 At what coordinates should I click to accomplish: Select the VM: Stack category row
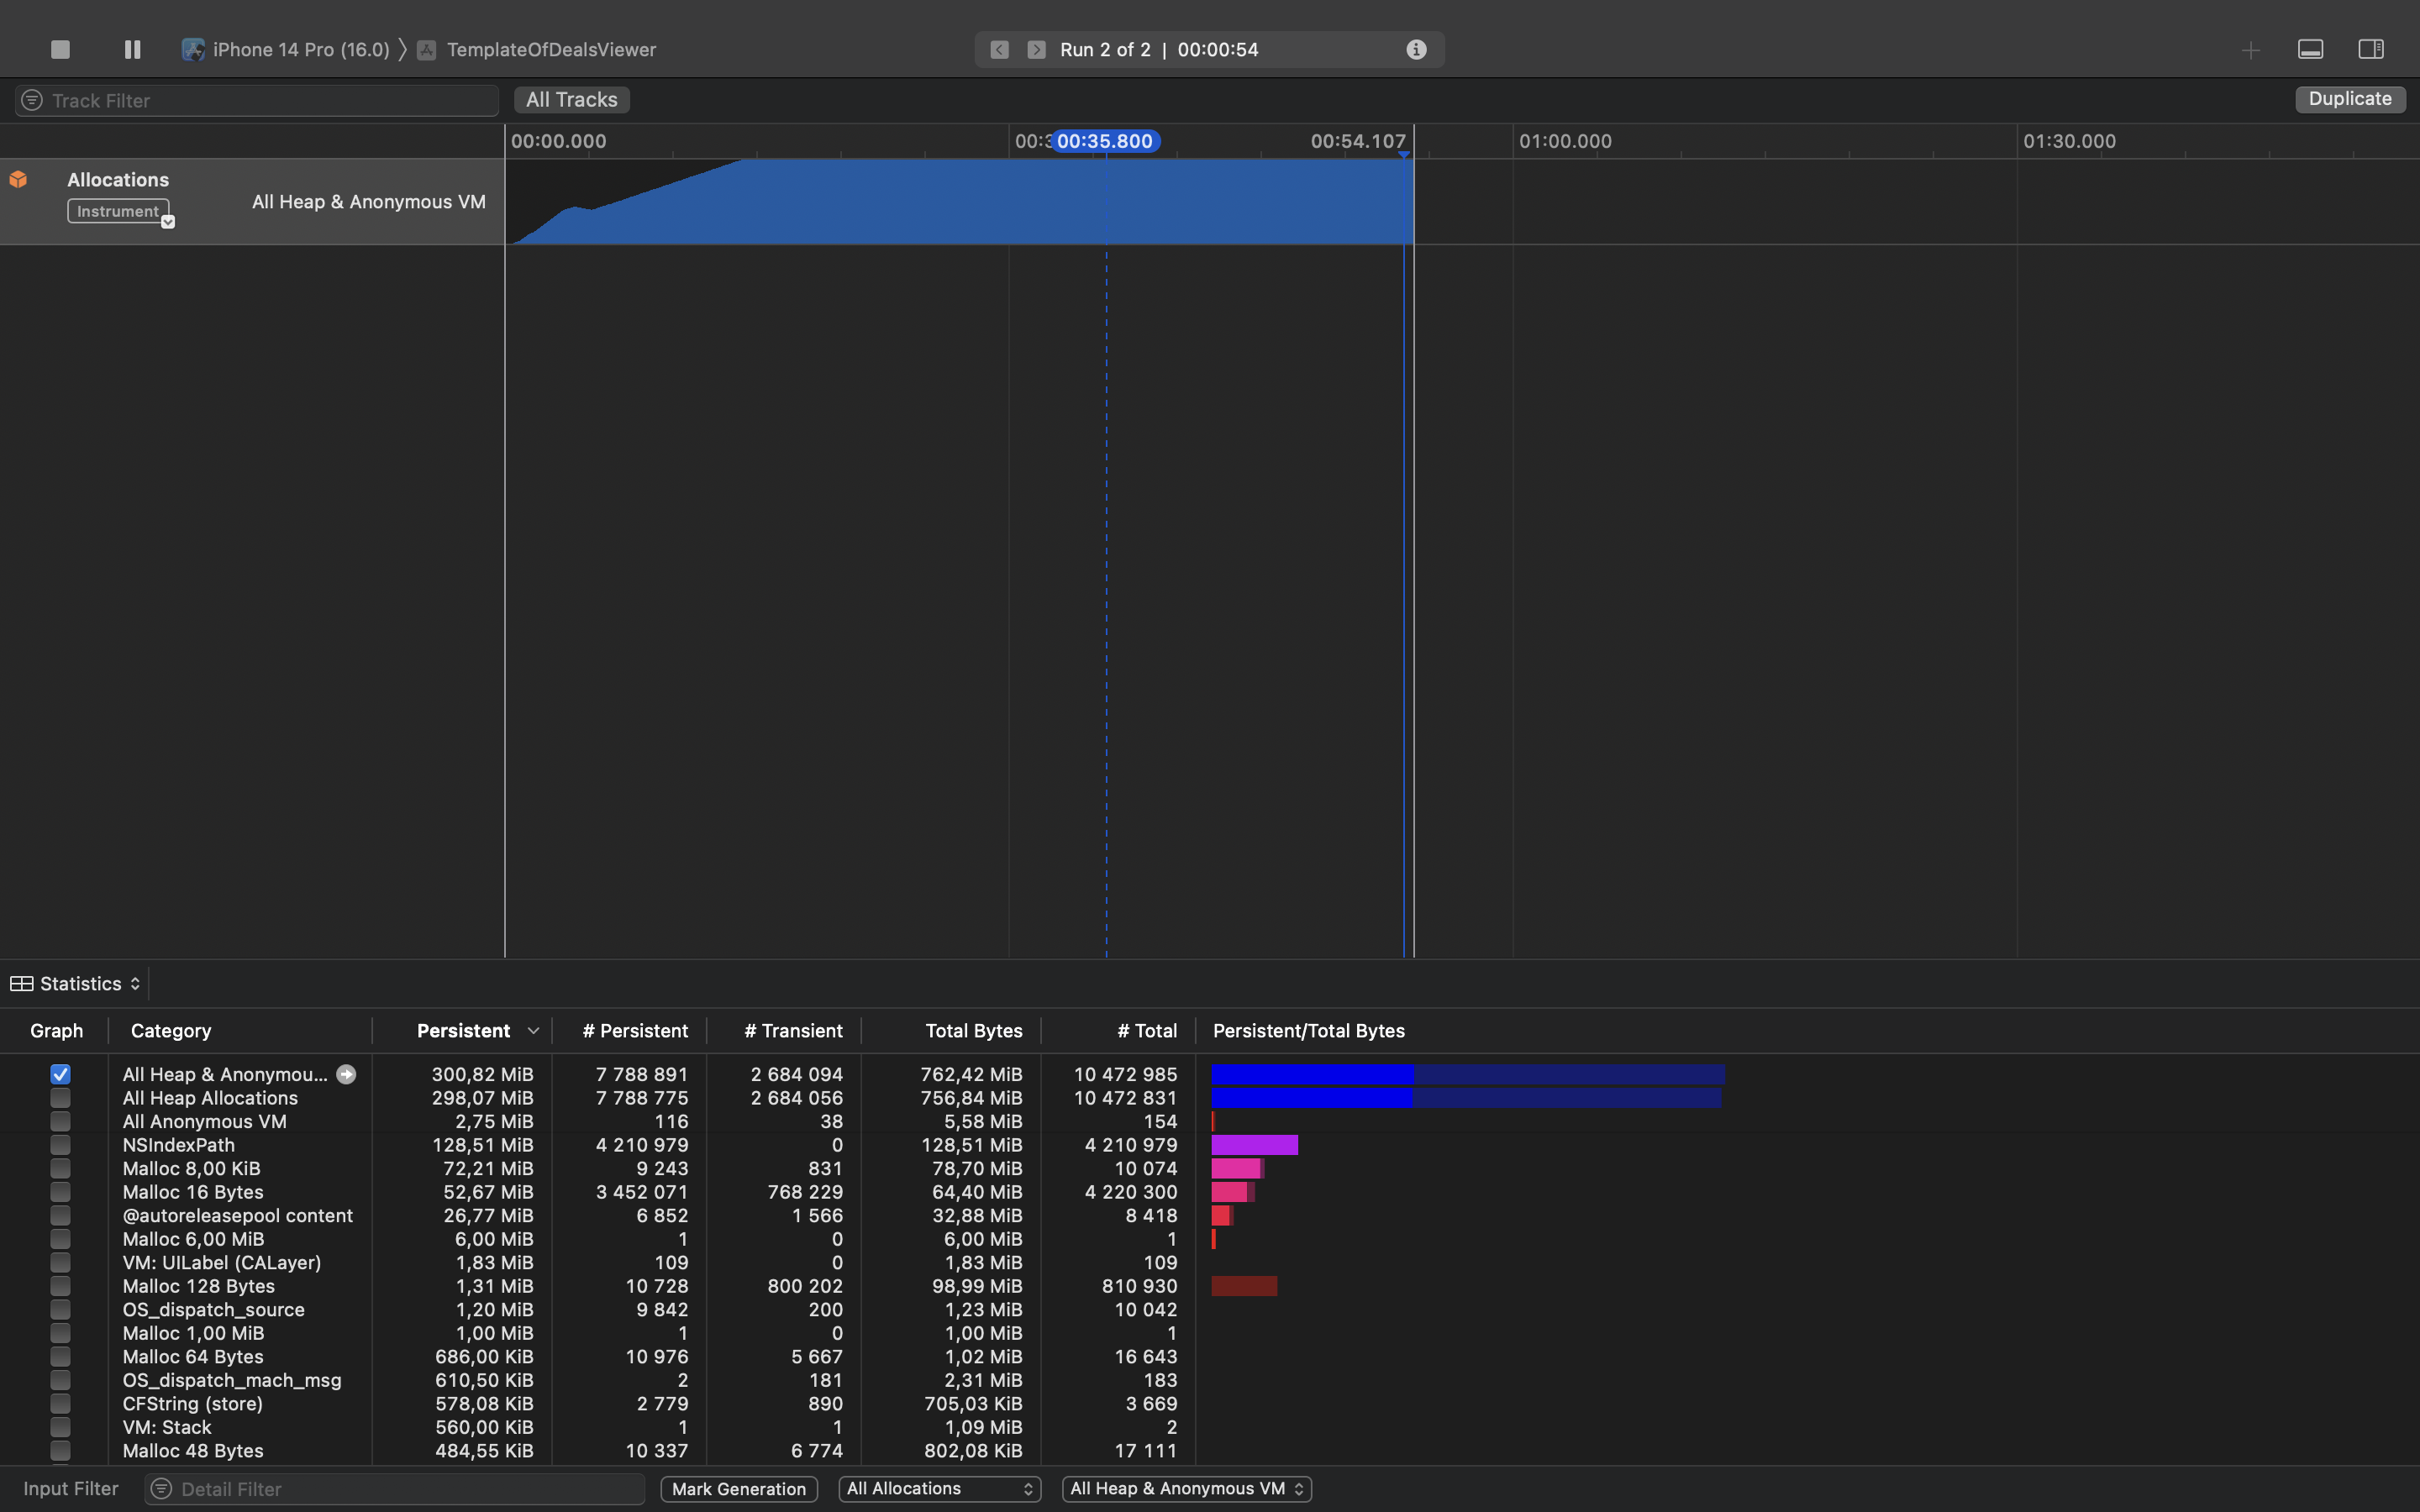[x=1210, y=1427]
